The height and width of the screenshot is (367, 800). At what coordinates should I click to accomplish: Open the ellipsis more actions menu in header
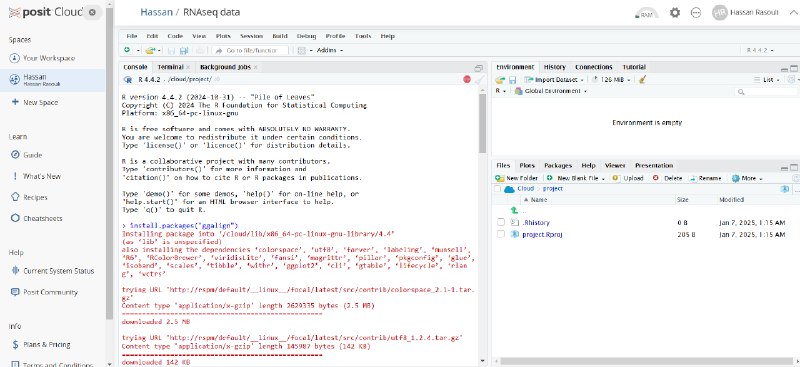[695, 13]
